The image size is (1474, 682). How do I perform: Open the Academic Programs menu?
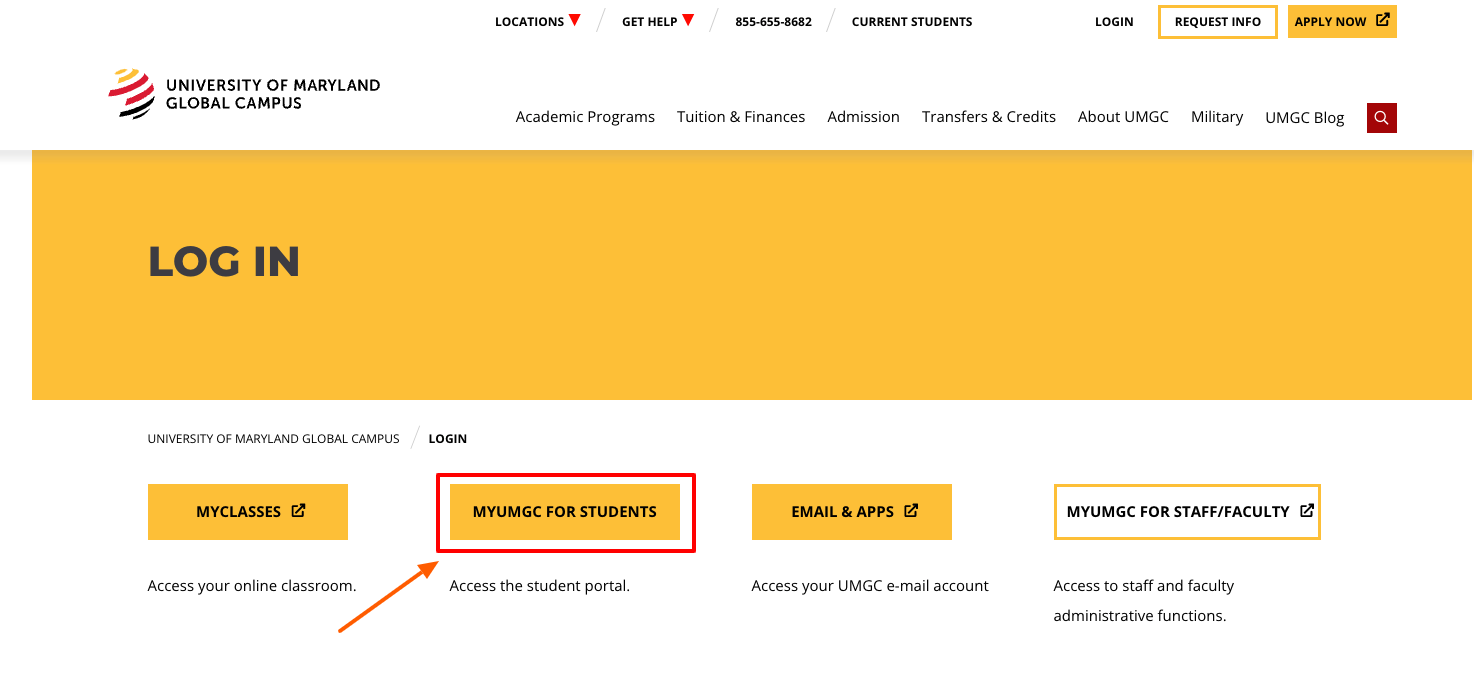coord(585,117)
